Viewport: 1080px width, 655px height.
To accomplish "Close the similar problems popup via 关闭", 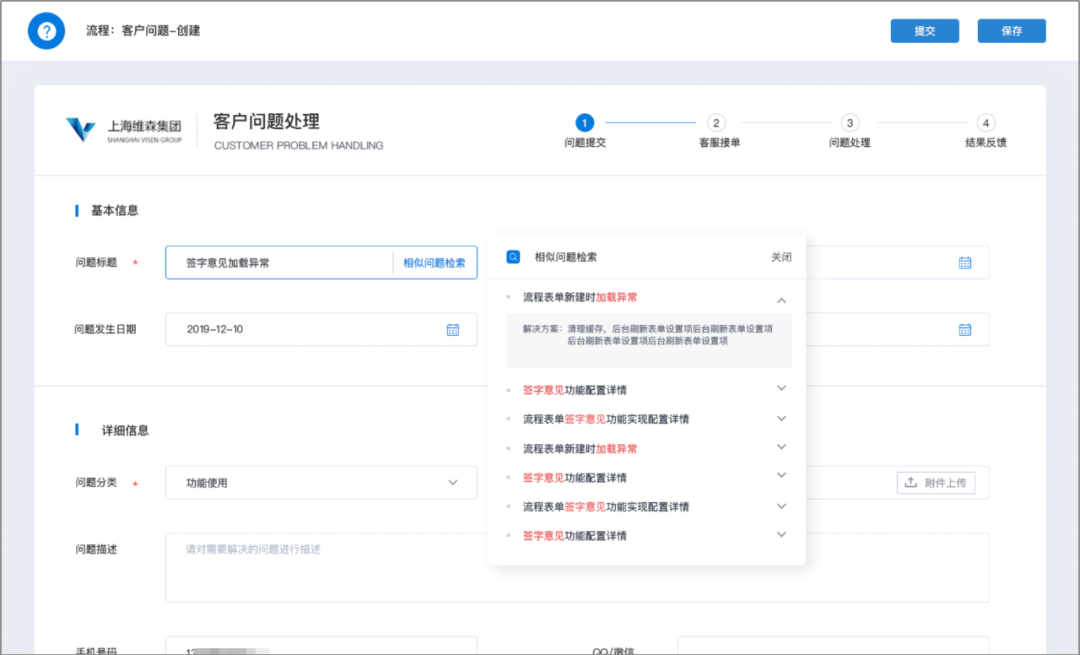I will (781, 257).
